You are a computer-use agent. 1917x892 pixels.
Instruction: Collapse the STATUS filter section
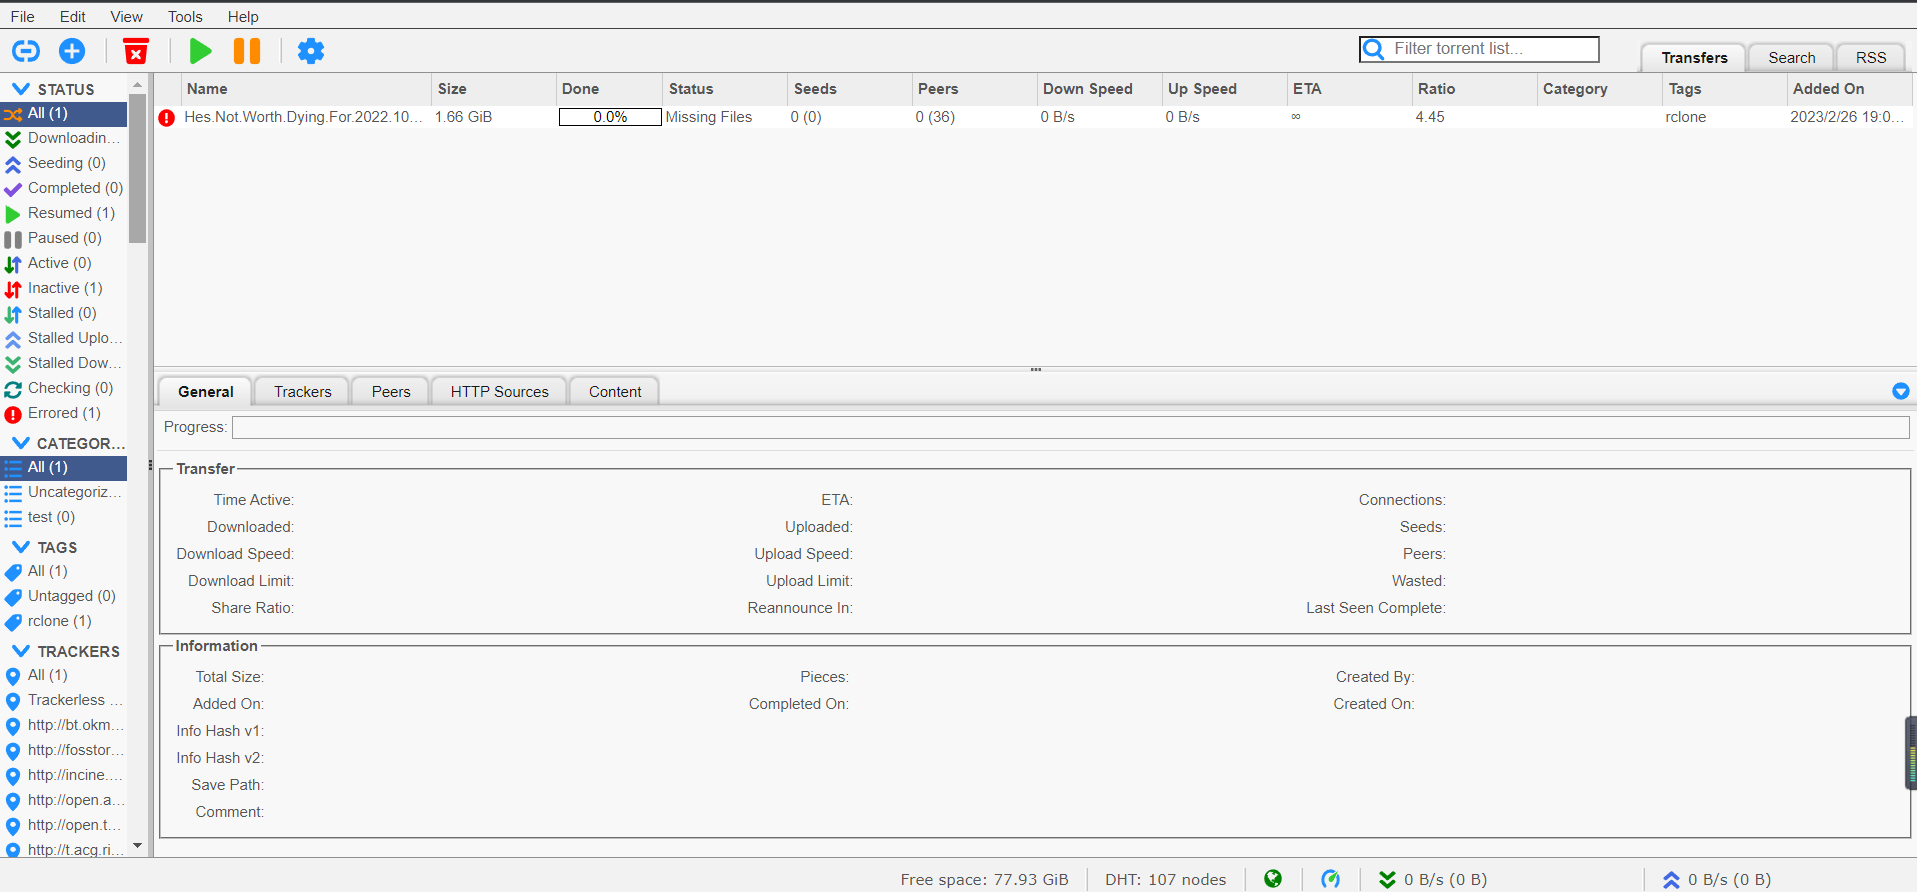[x=20, y=89]
